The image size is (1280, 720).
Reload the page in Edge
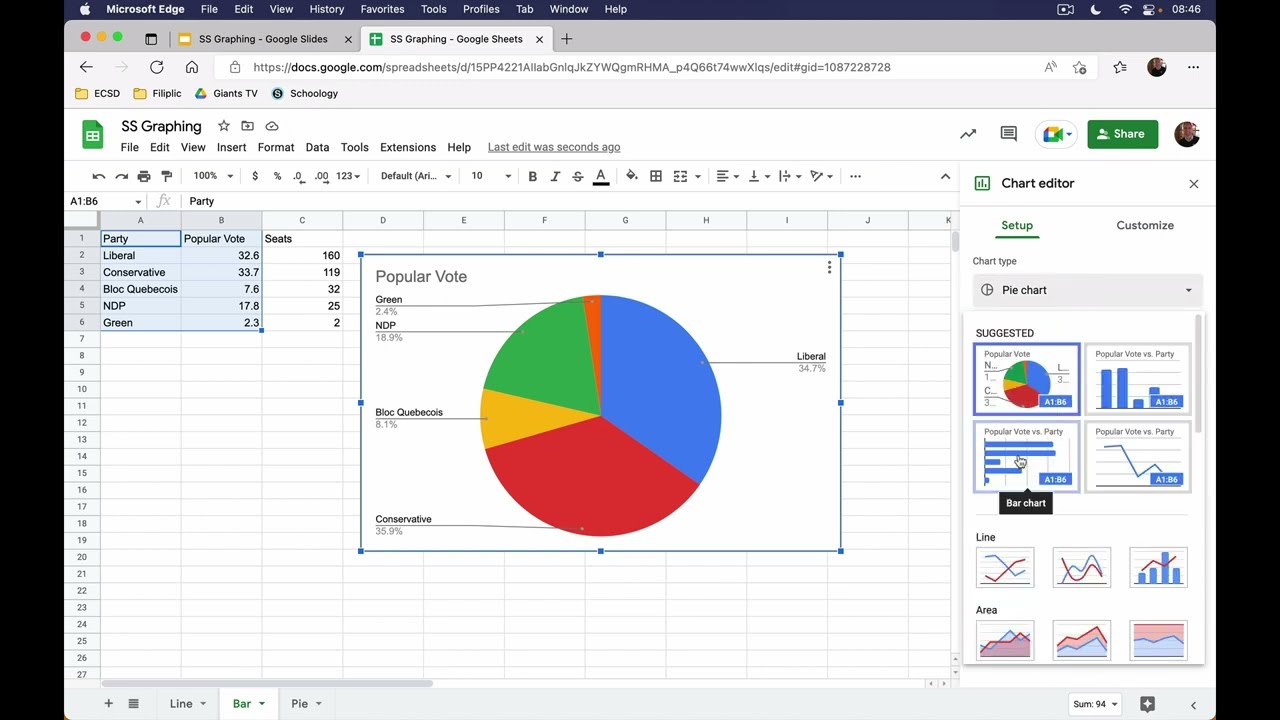tap(156, 67)
